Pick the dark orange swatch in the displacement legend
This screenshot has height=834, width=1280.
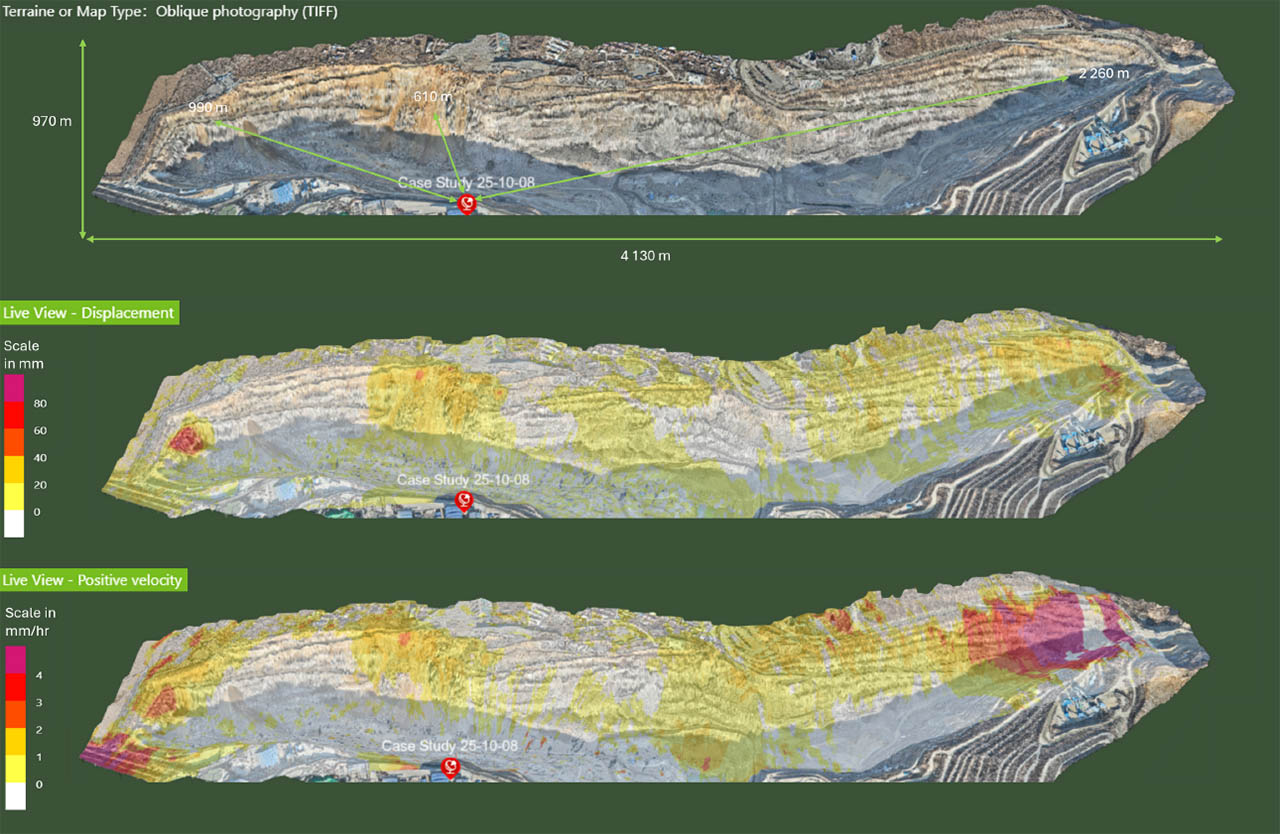[14, 443]
